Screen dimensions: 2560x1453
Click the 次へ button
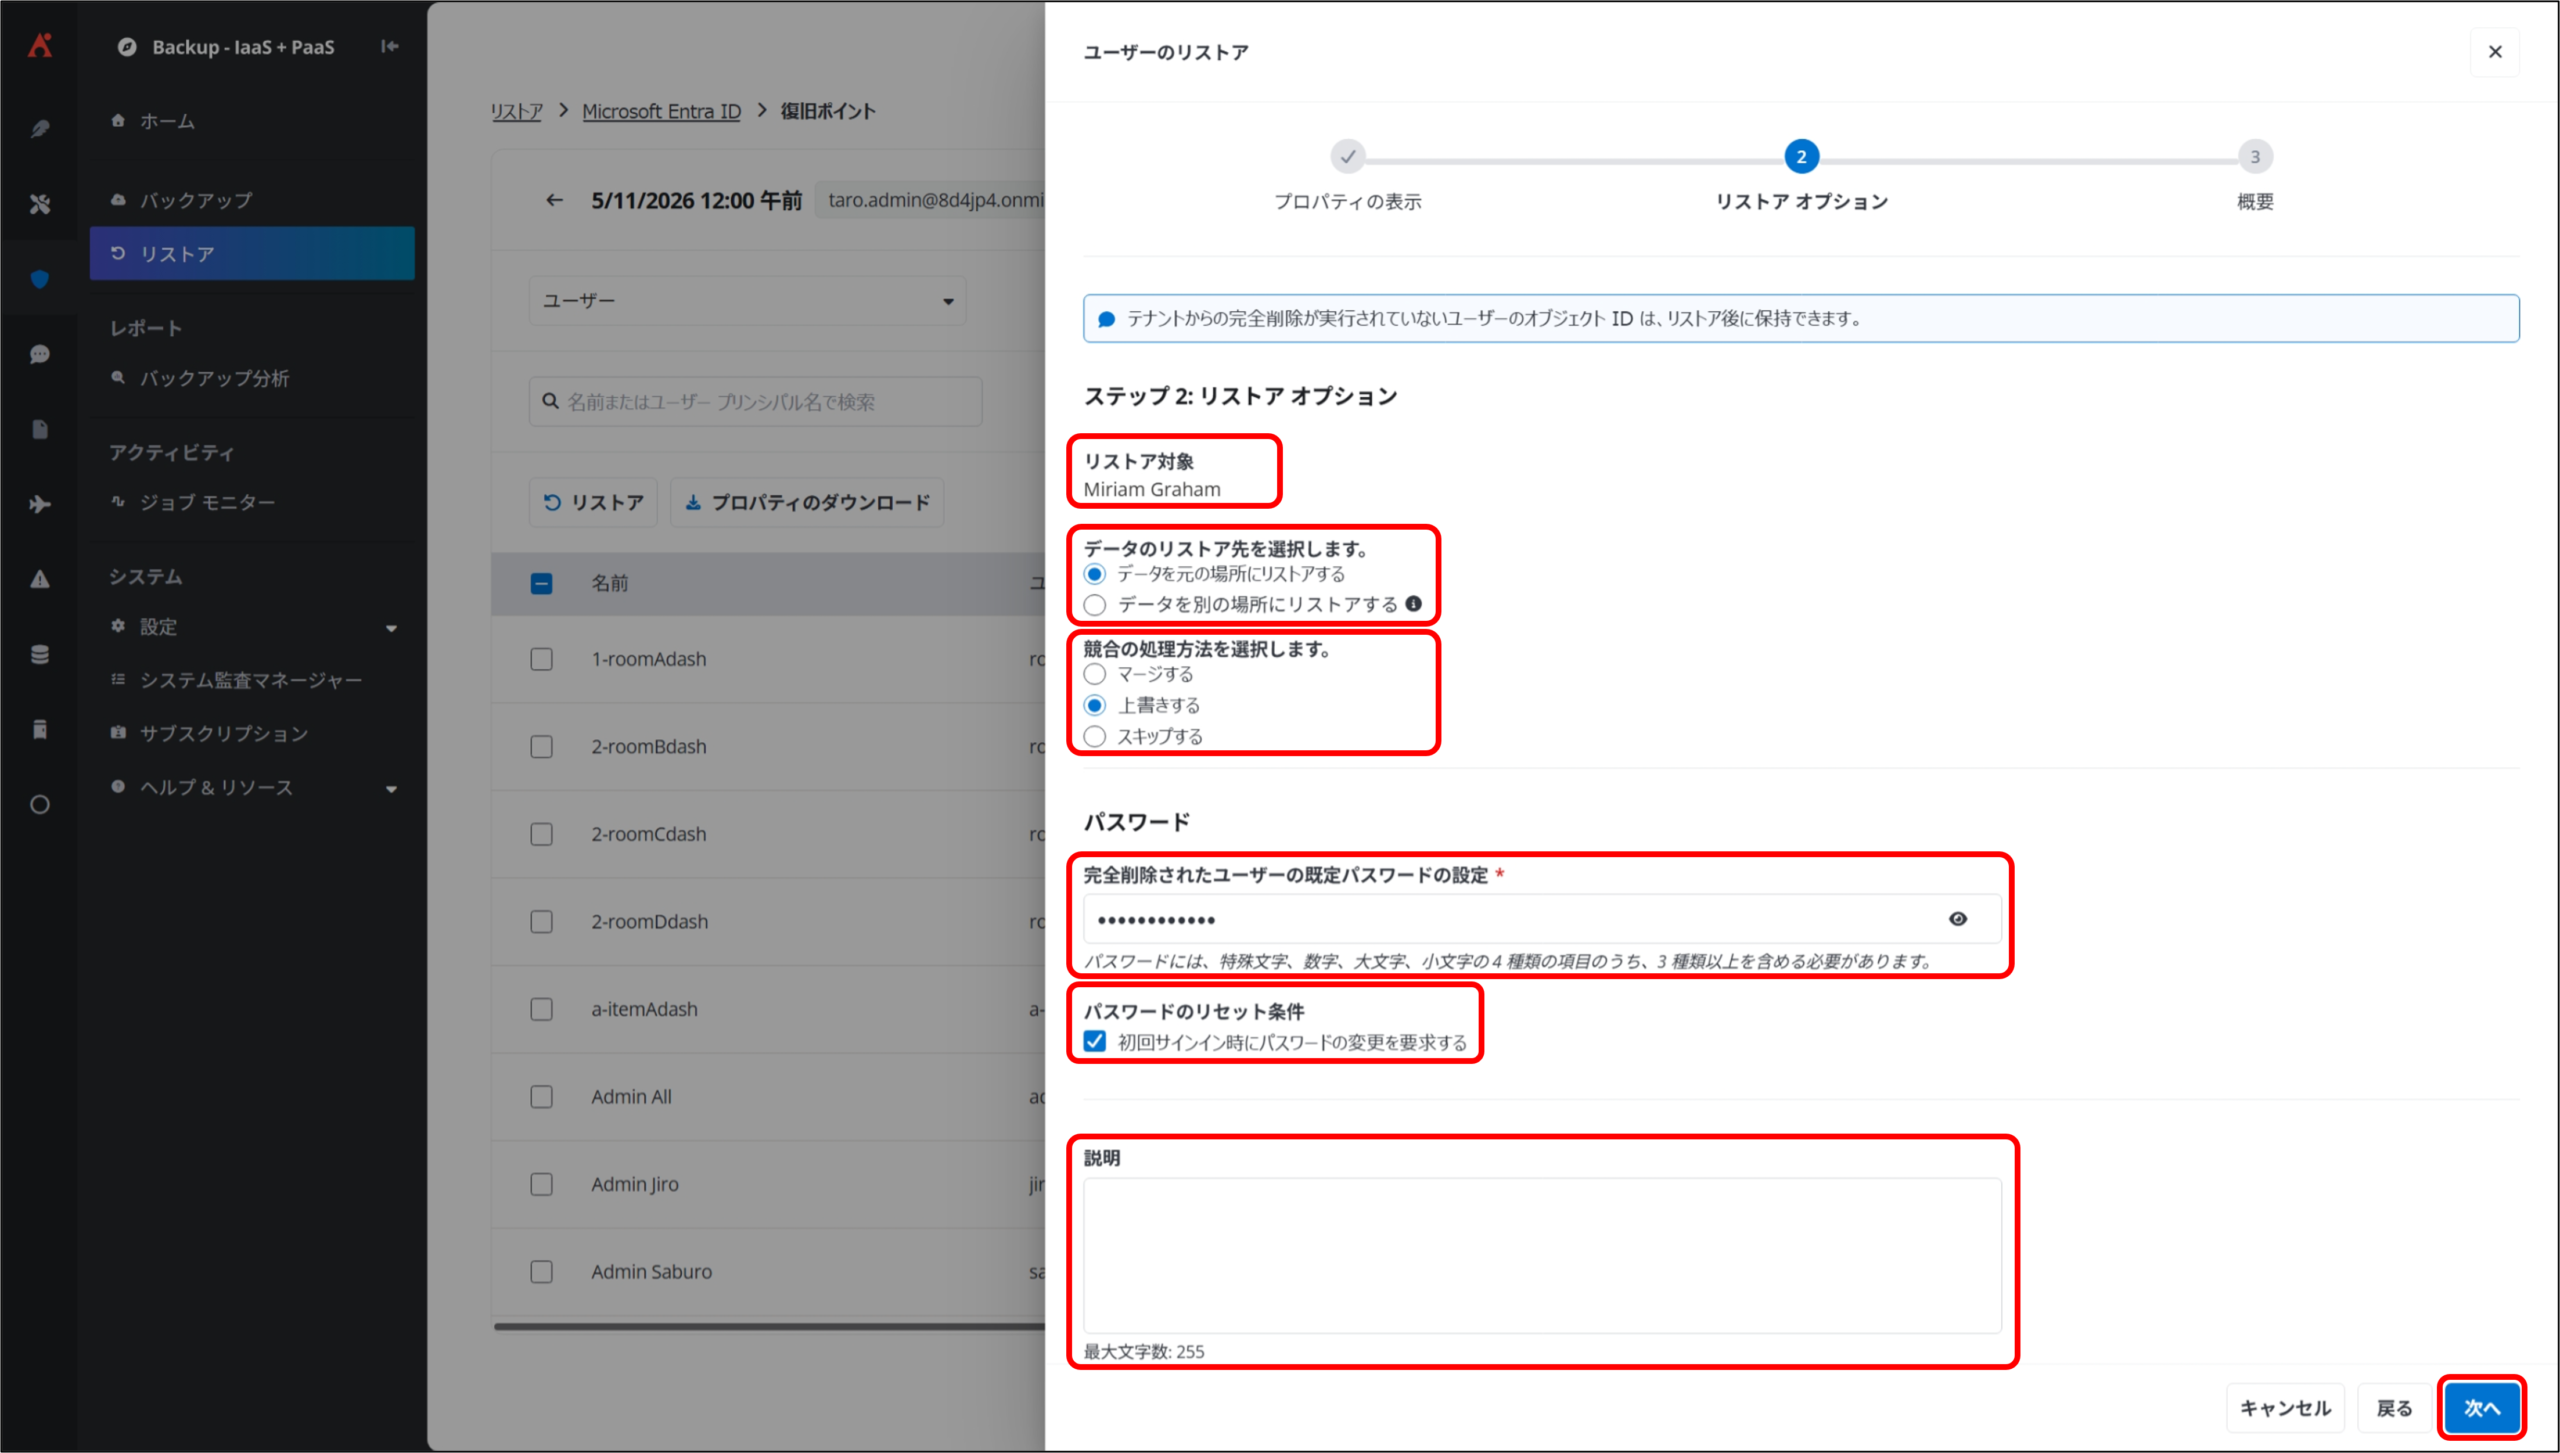[2482, 1408]
